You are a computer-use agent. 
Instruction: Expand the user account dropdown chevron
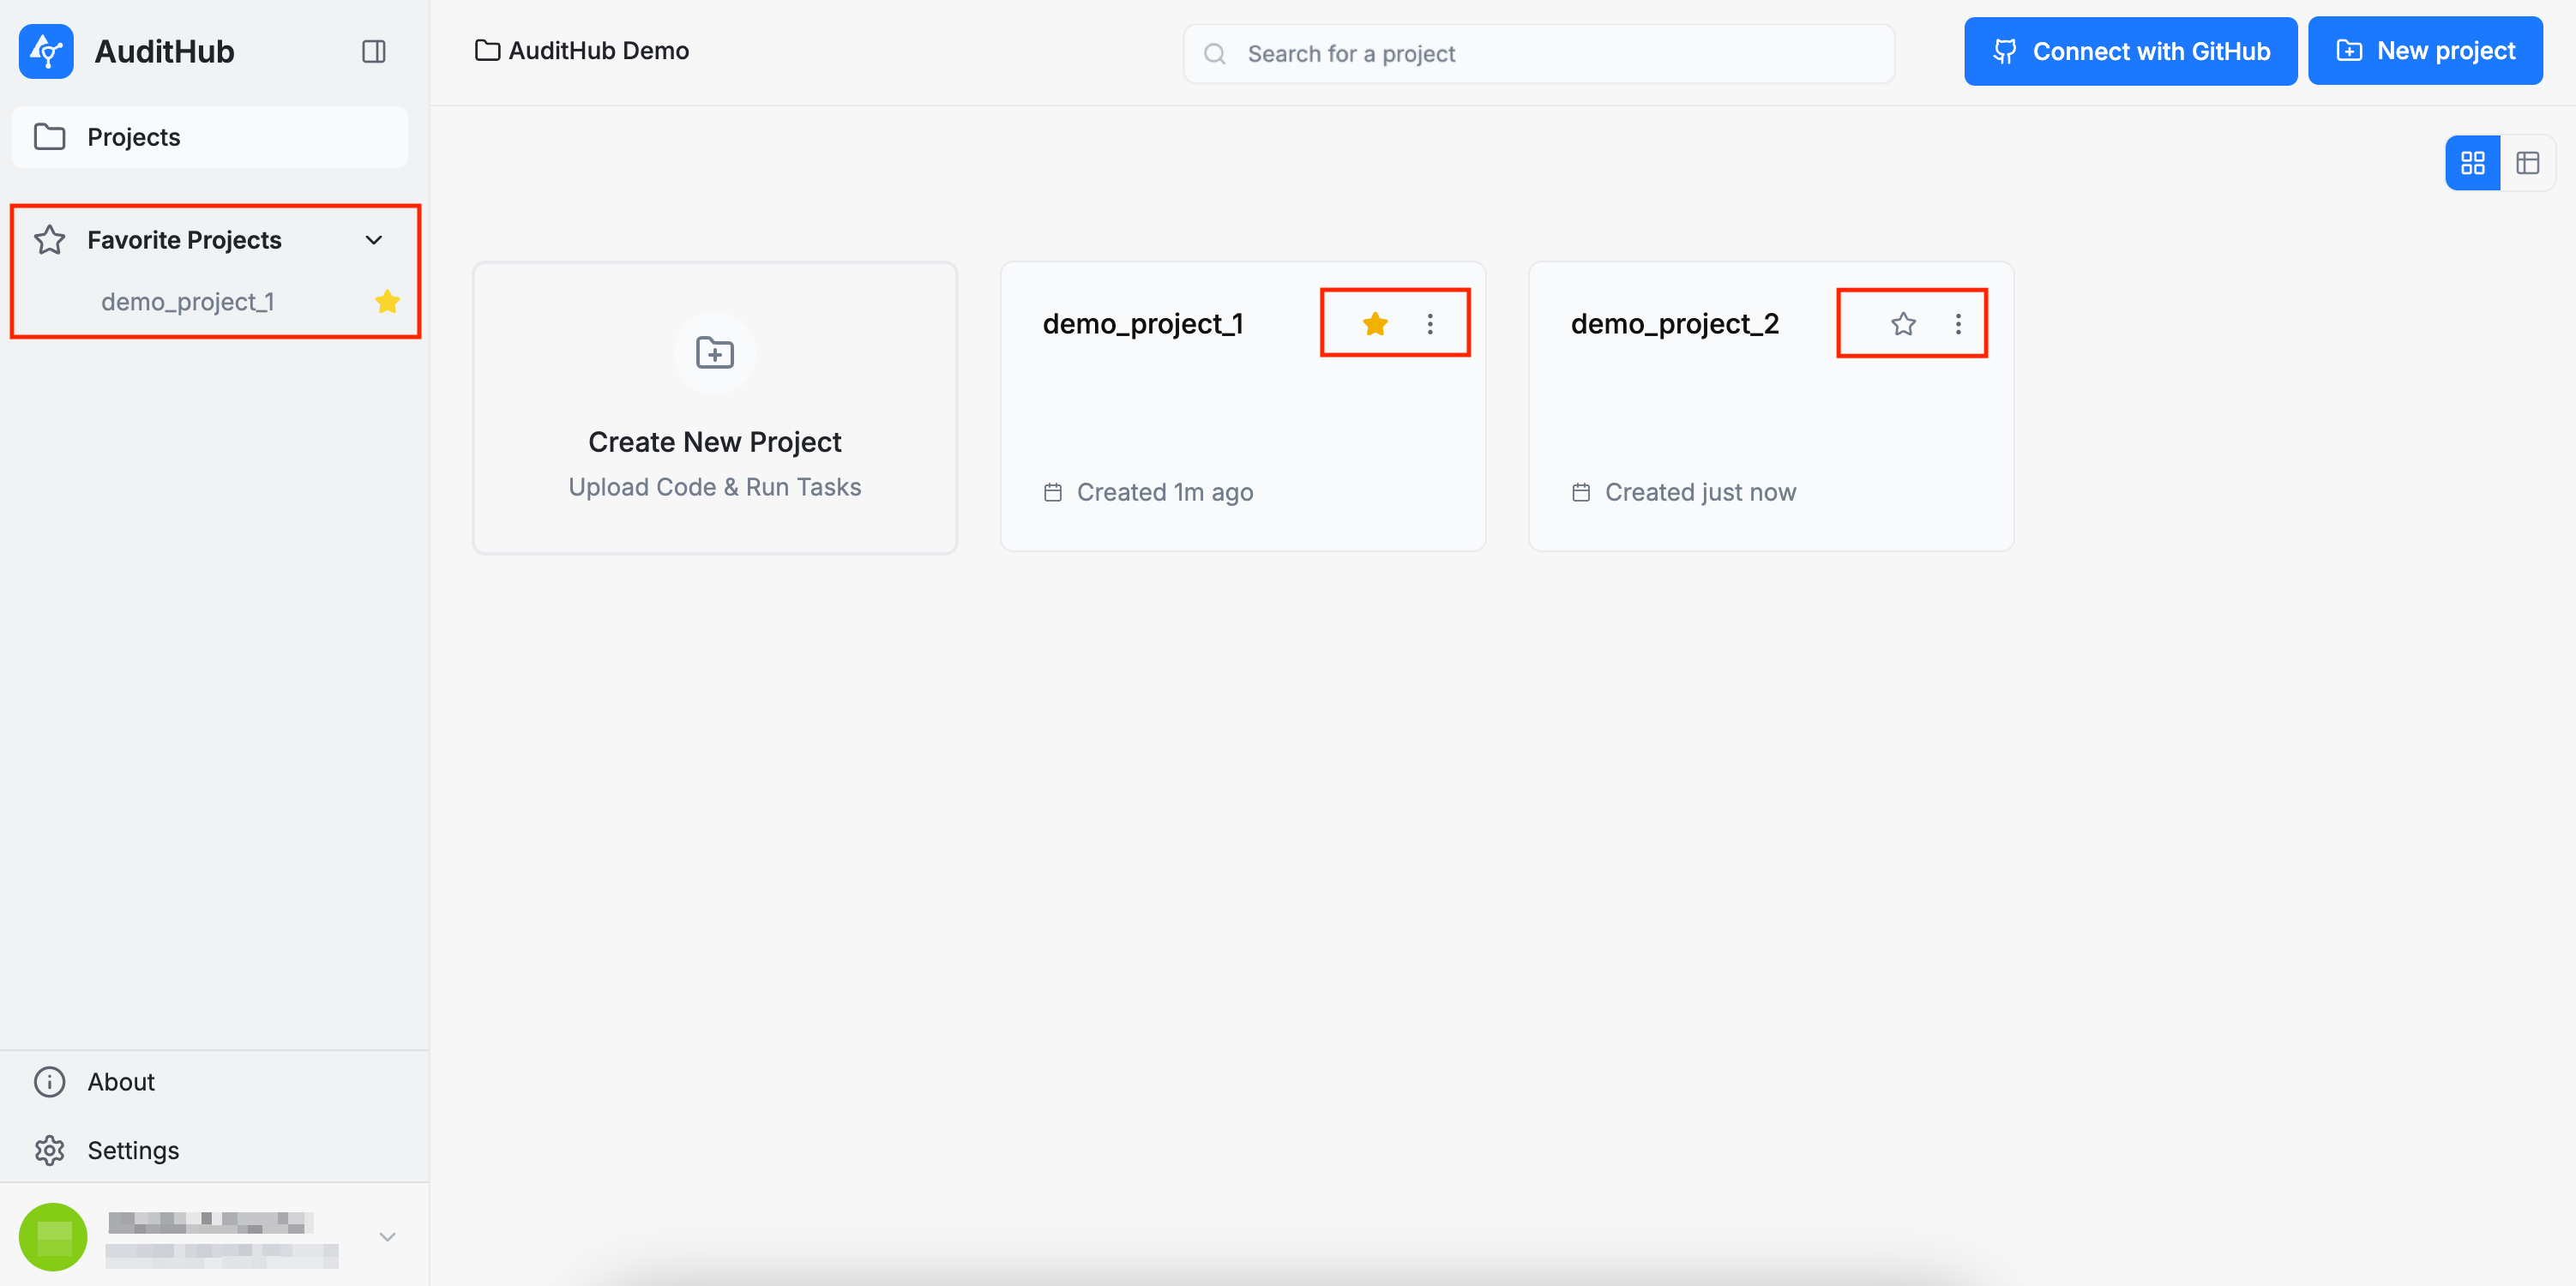click(387, 1237)
